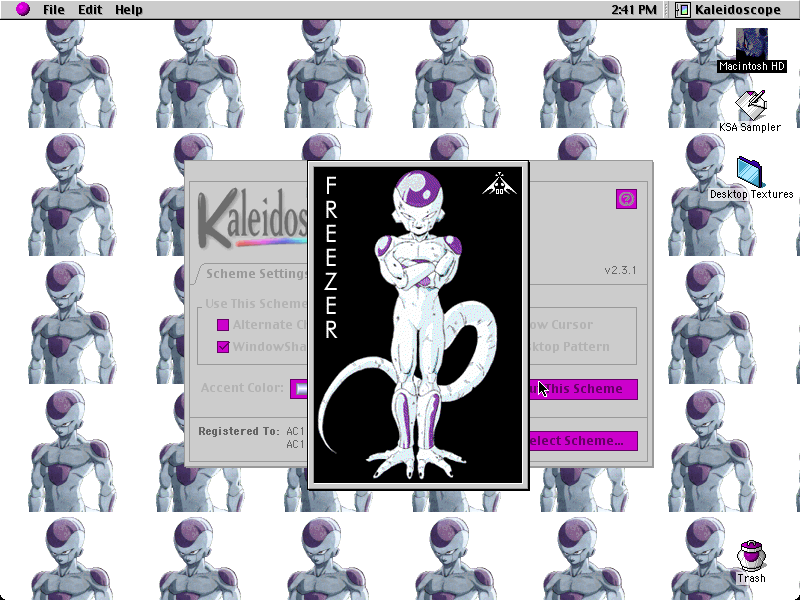Open the Edit menu
This screenshot has height=600, width=800.
90,10
